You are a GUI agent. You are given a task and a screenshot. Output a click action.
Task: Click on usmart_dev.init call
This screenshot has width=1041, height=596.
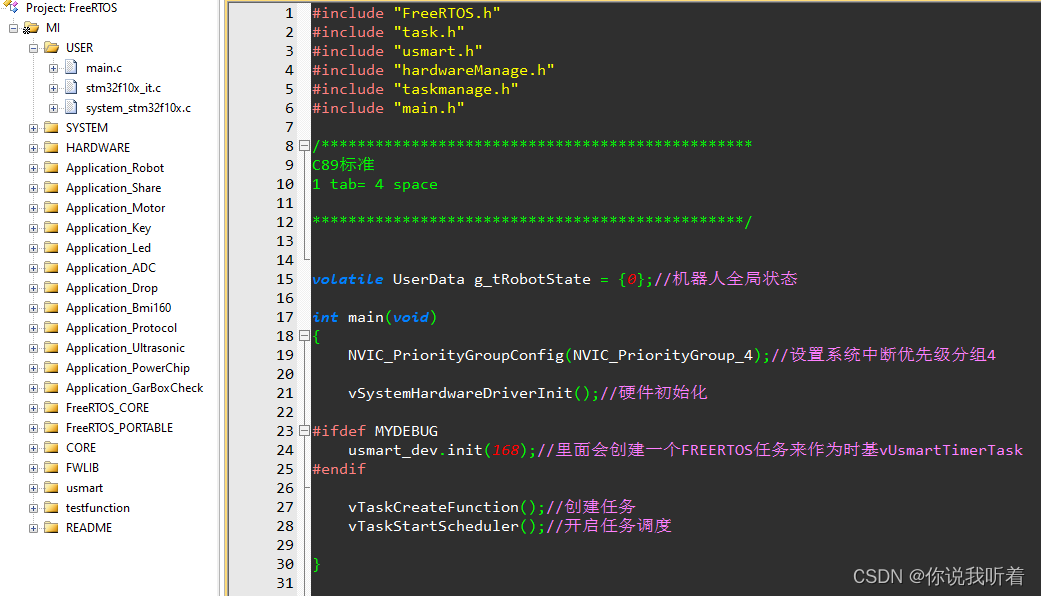tap(415, 450)
